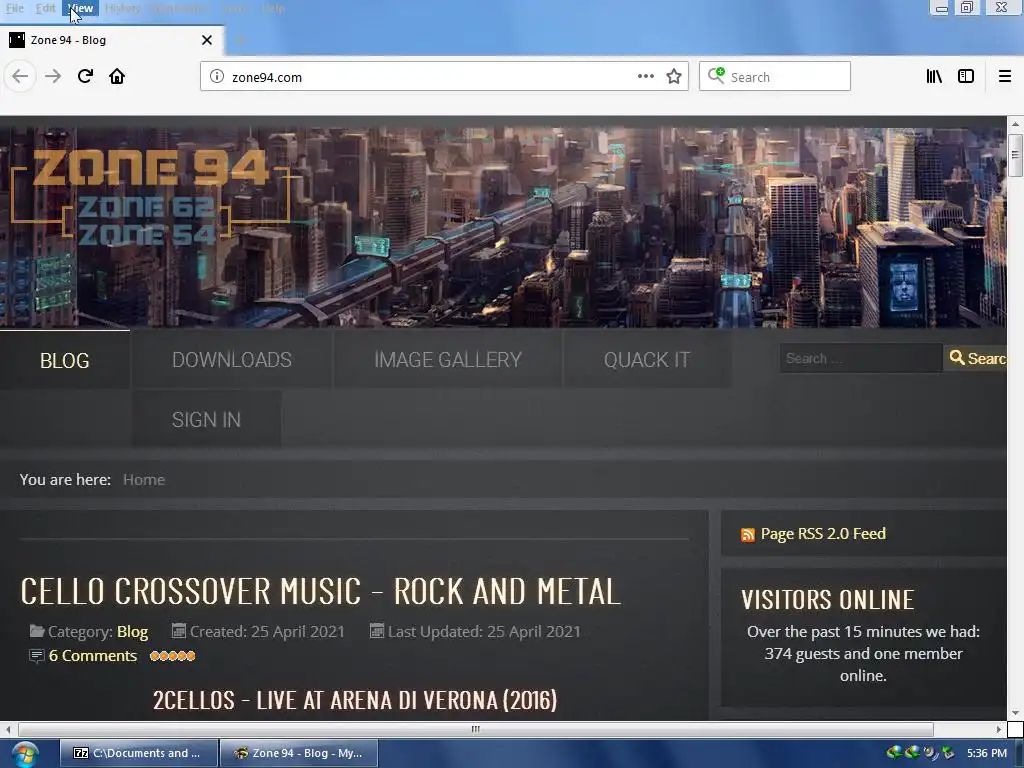The width and height of the screenshot is (1024, 768).
Task: Click the vertical scrollbar up arrow
Action: [x=1015, y=123]
